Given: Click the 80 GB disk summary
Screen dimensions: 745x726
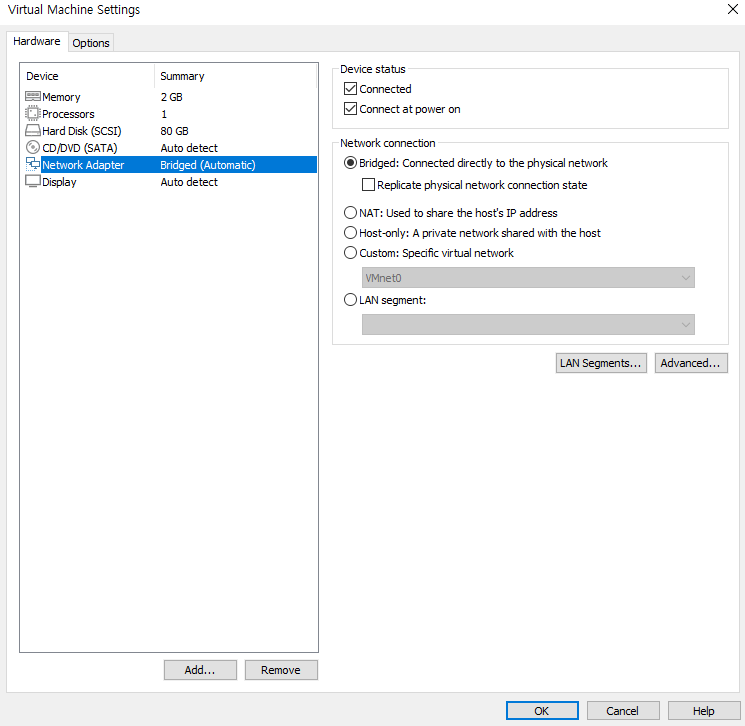Looking at the screenshot, I should click(x=174, y=131).
